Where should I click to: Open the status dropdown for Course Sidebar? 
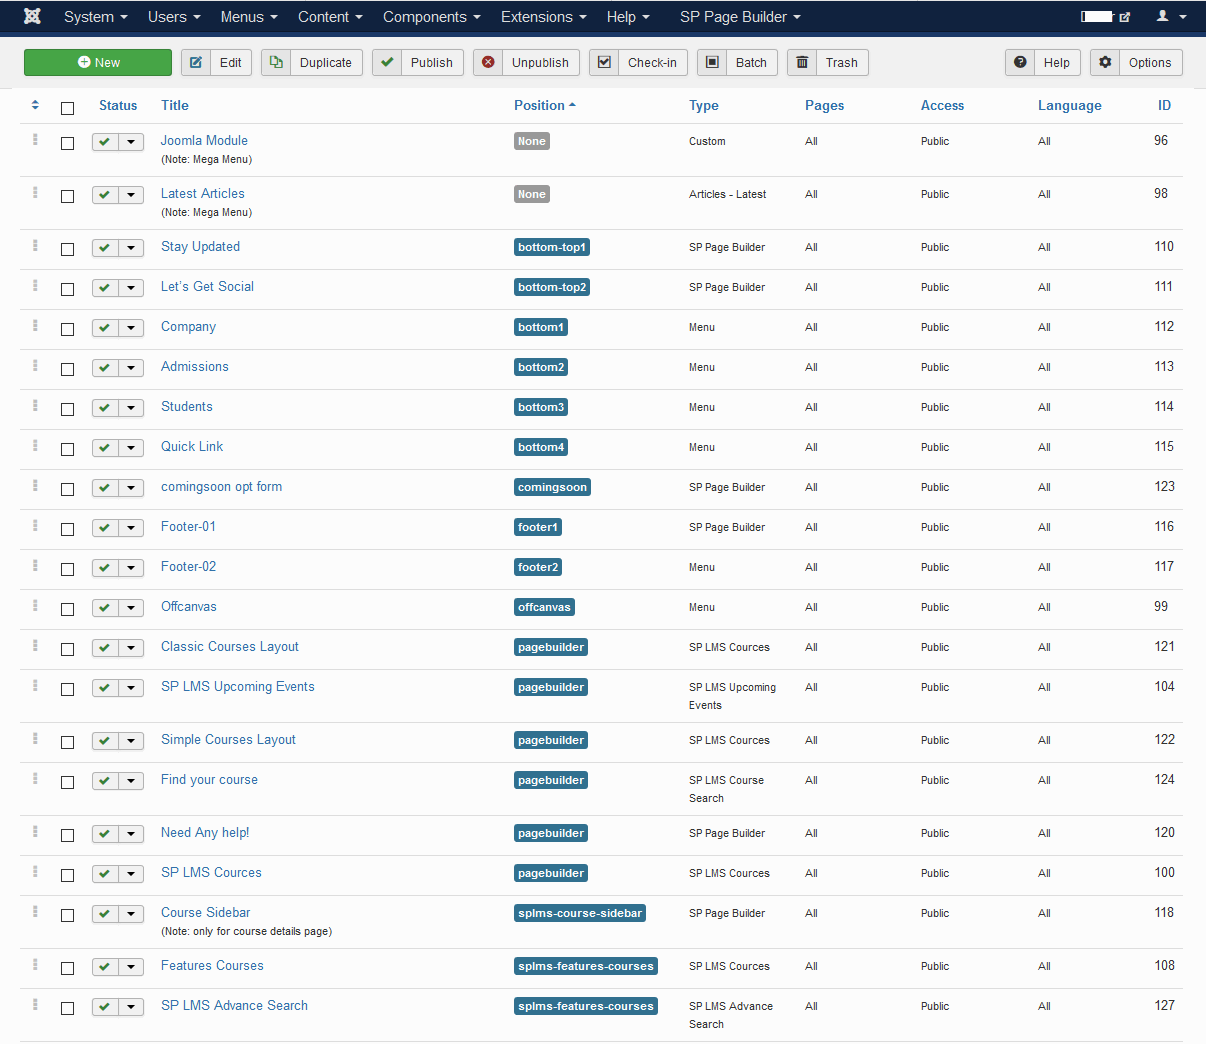(132, 914)
